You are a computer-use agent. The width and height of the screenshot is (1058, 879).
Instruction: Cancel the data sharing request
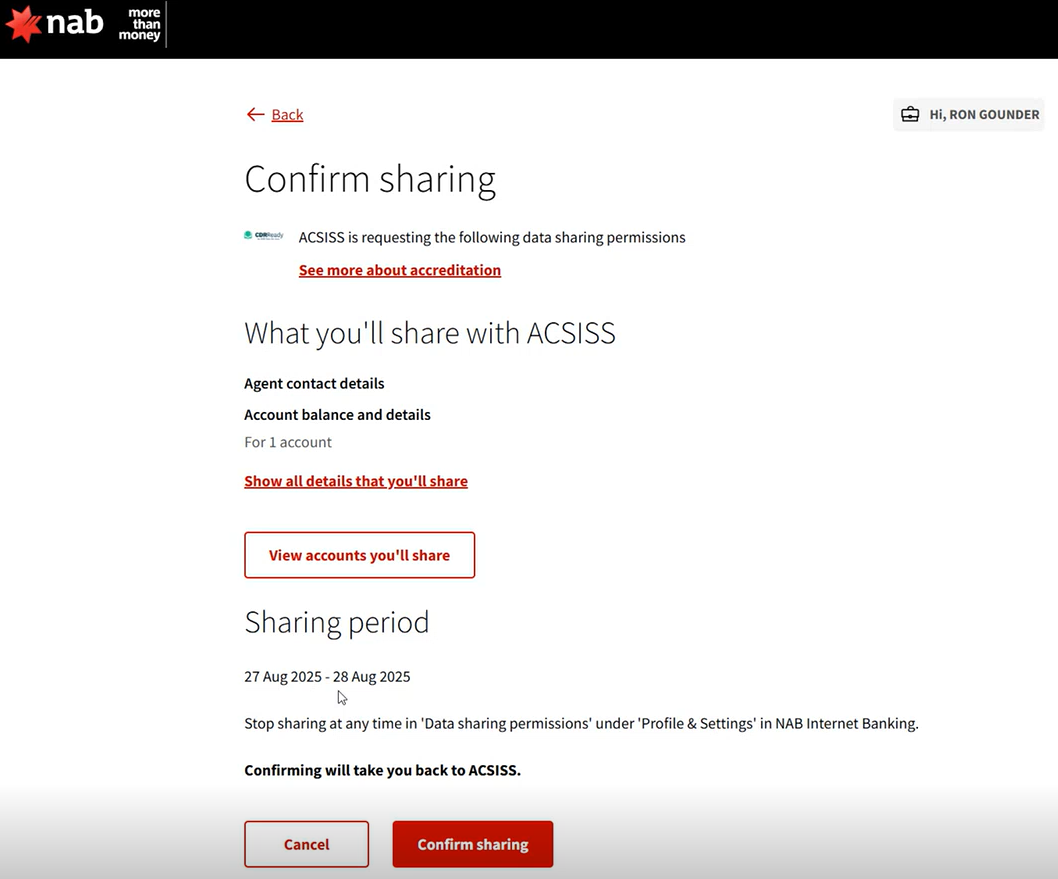[x=306, y=844]
